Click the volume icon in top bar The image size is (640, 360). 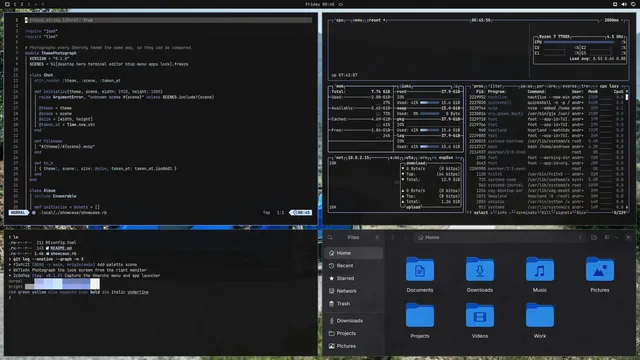[624, 4]
